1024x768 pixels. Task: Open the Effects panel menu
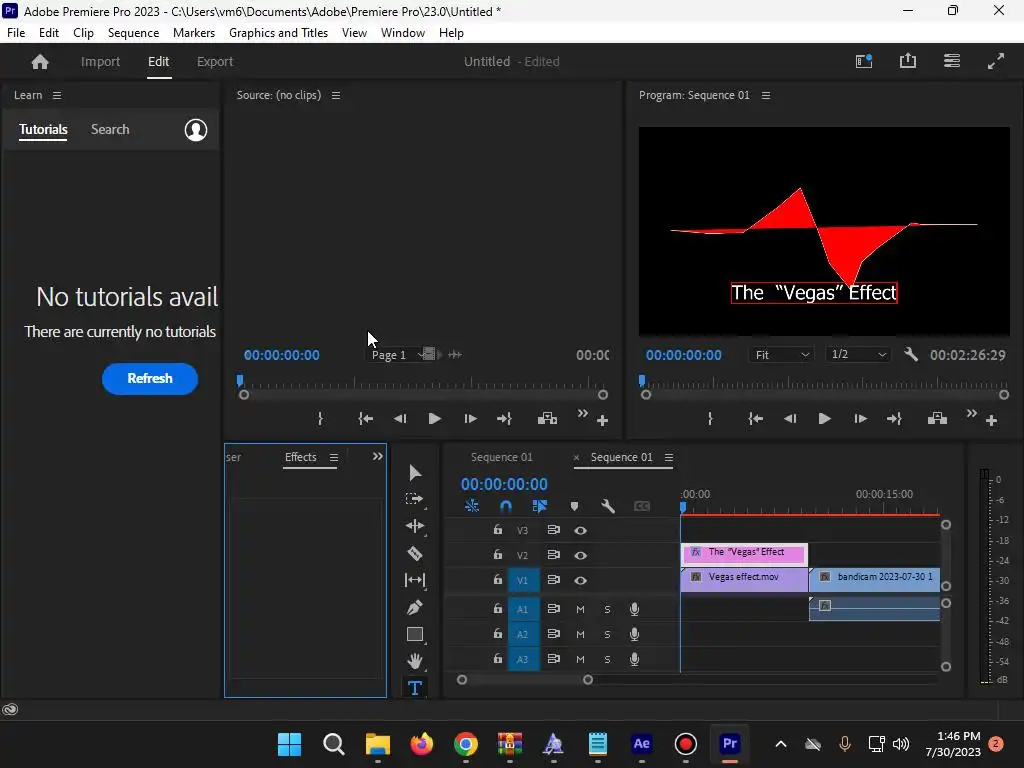coord(334,457)
